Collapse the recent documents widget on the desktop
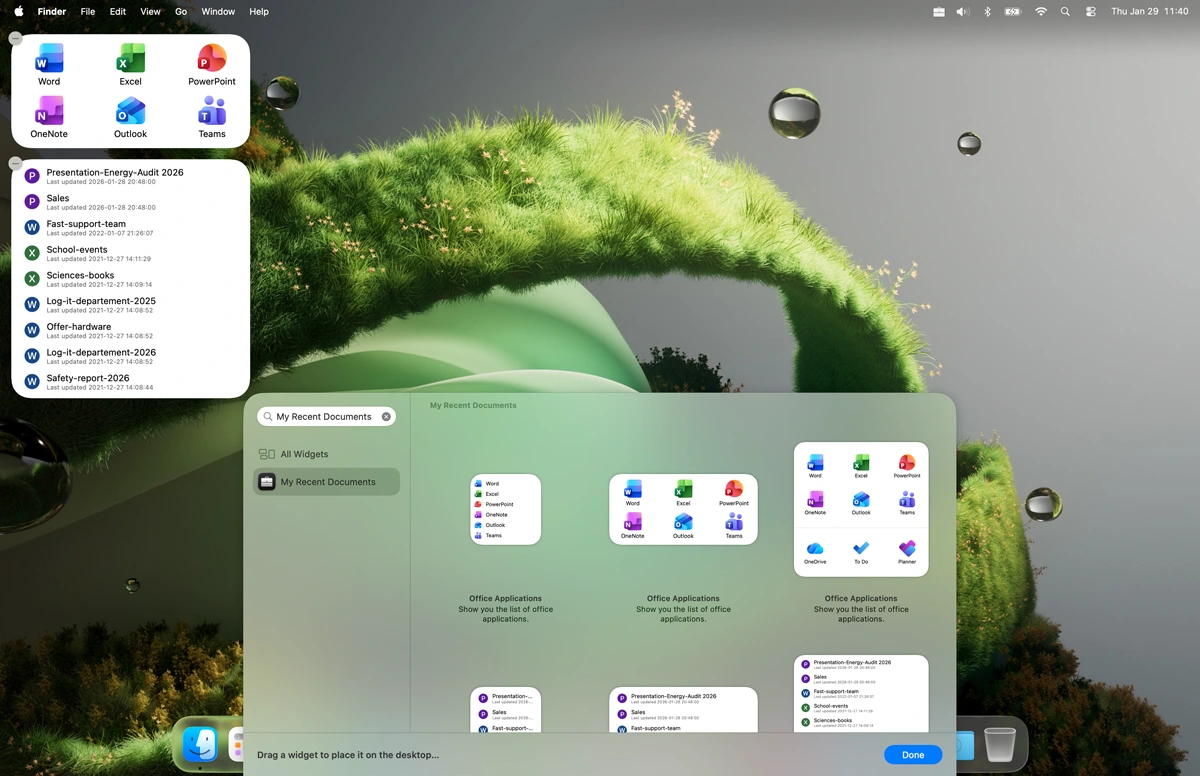1200x776 pixels. (15, 162)
